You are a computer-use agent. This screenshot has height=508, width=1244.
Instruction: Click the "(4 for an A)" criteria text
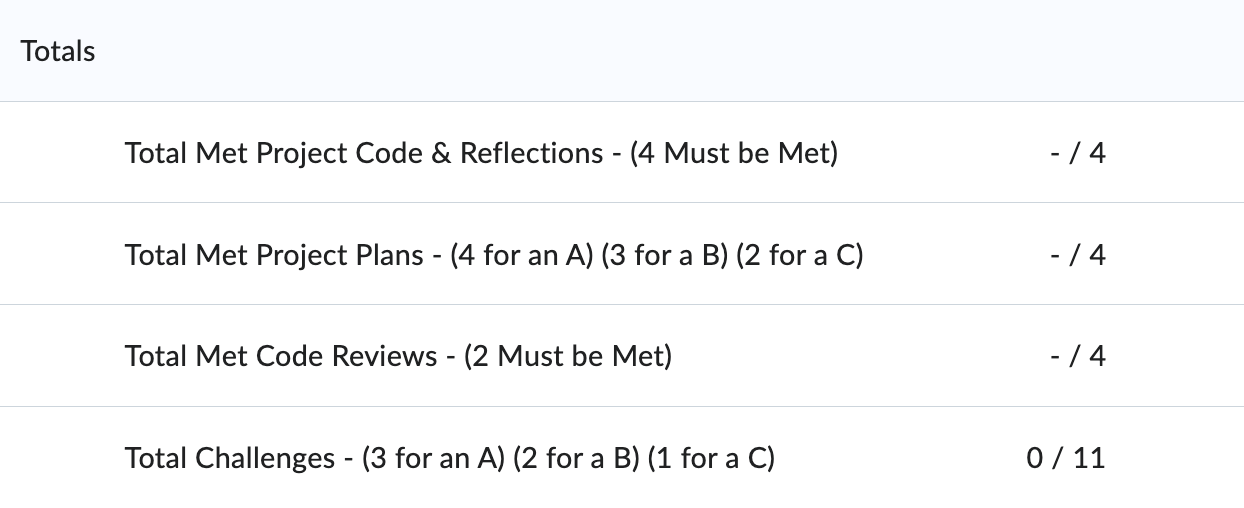(x=522, y=255)
